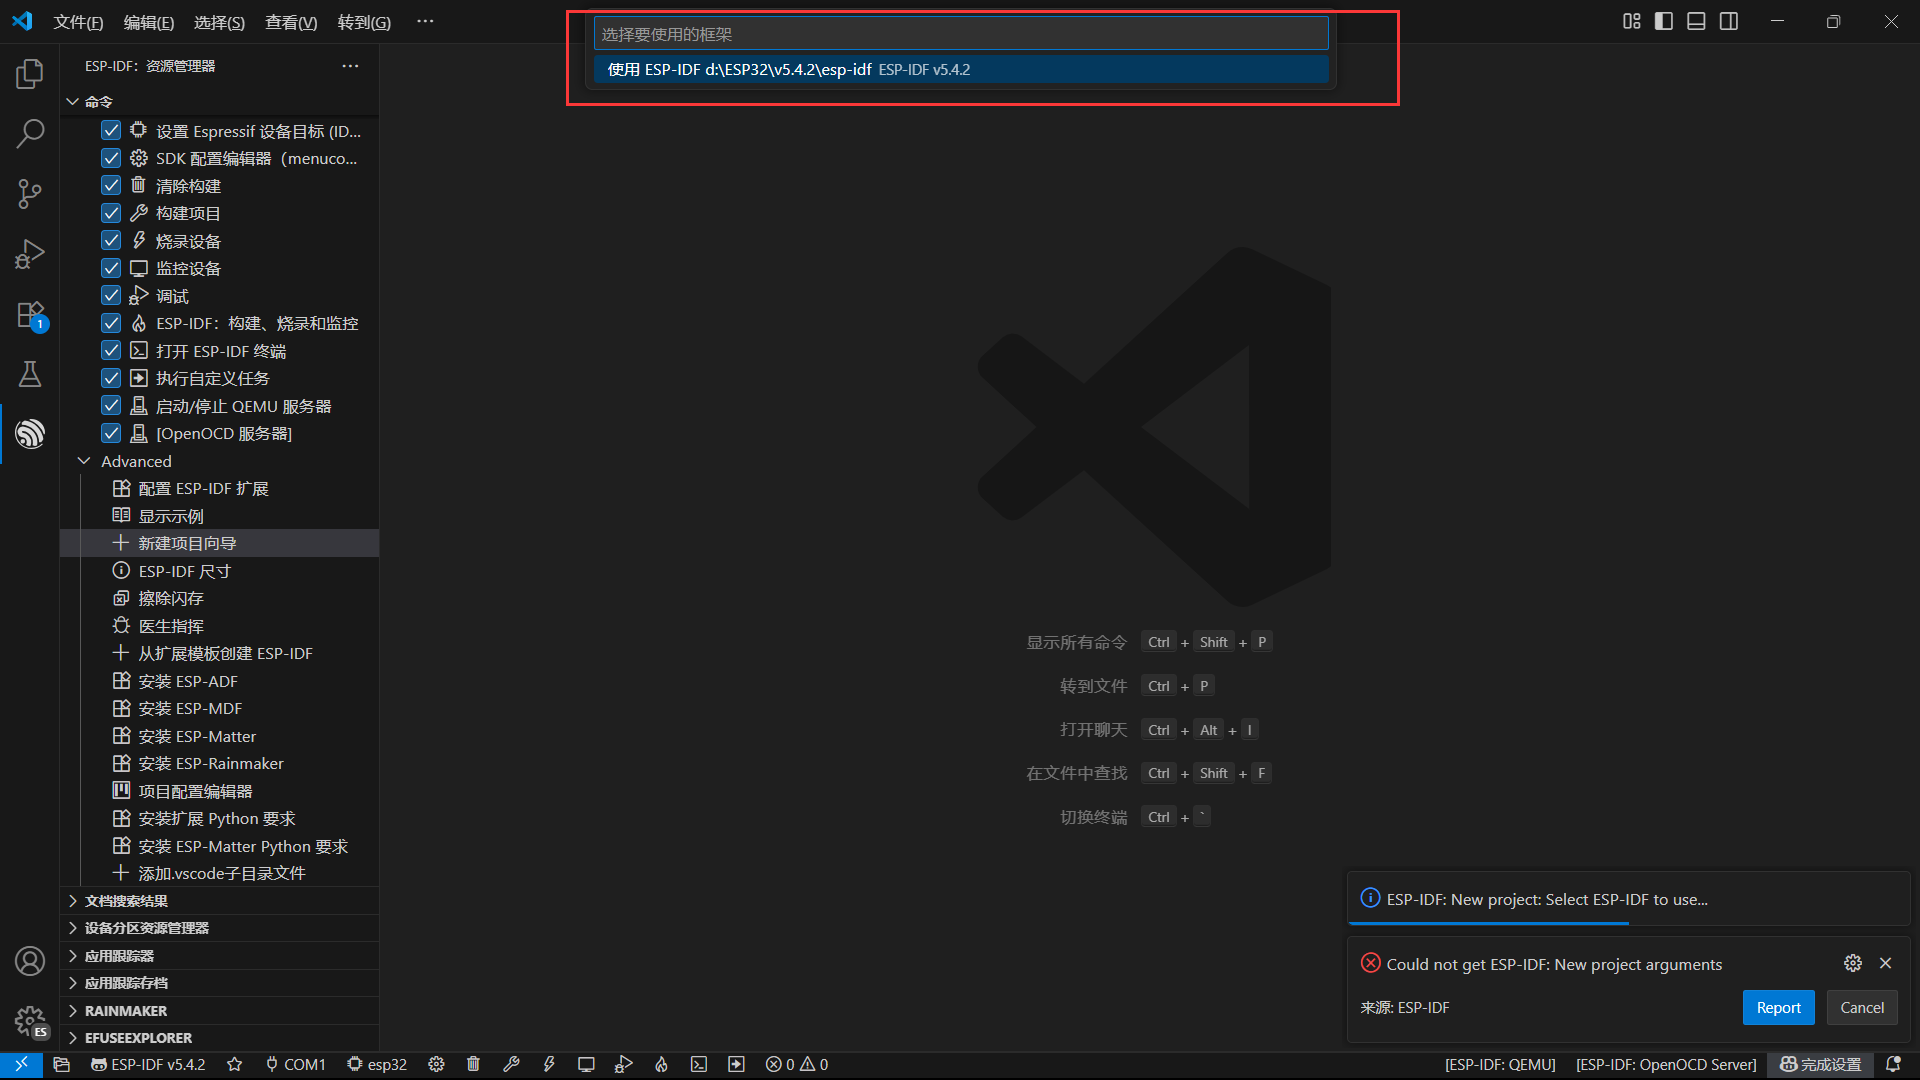Click the star flash method icon in status bar
The image size is (1920, 1080).
(234, 1065)
